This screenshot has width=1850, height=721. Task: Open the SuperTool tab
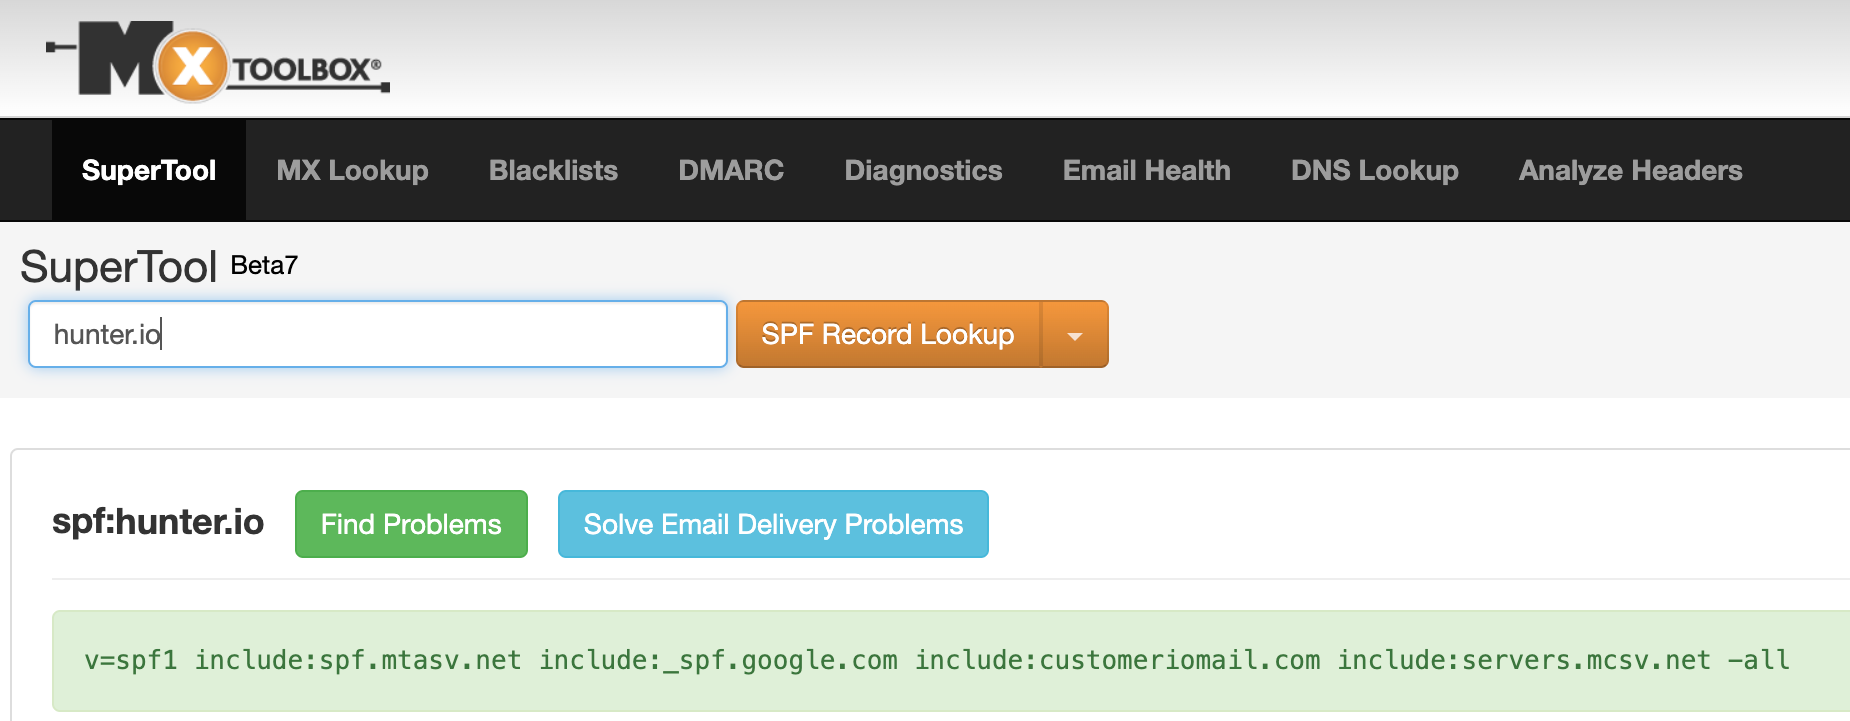coord(149,170)
